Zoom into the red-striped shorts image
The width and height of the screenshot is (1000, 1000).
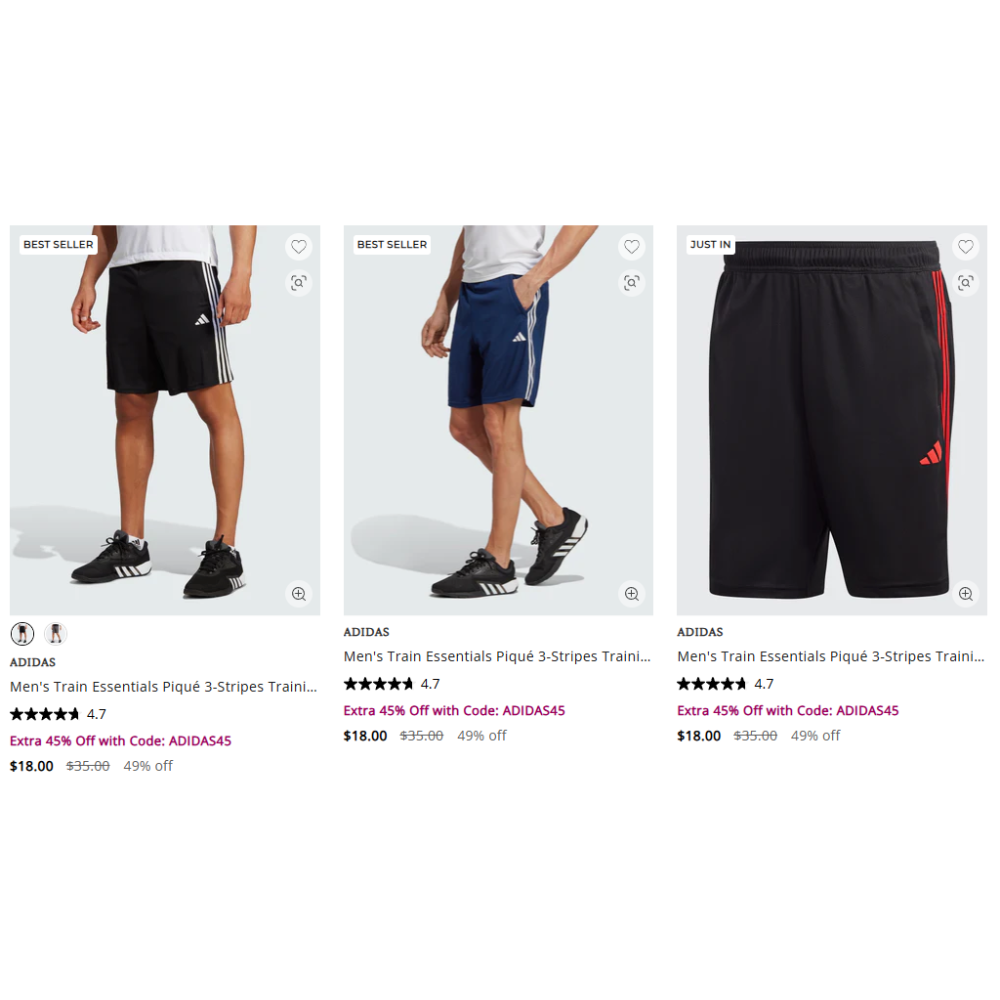(966, 594)
